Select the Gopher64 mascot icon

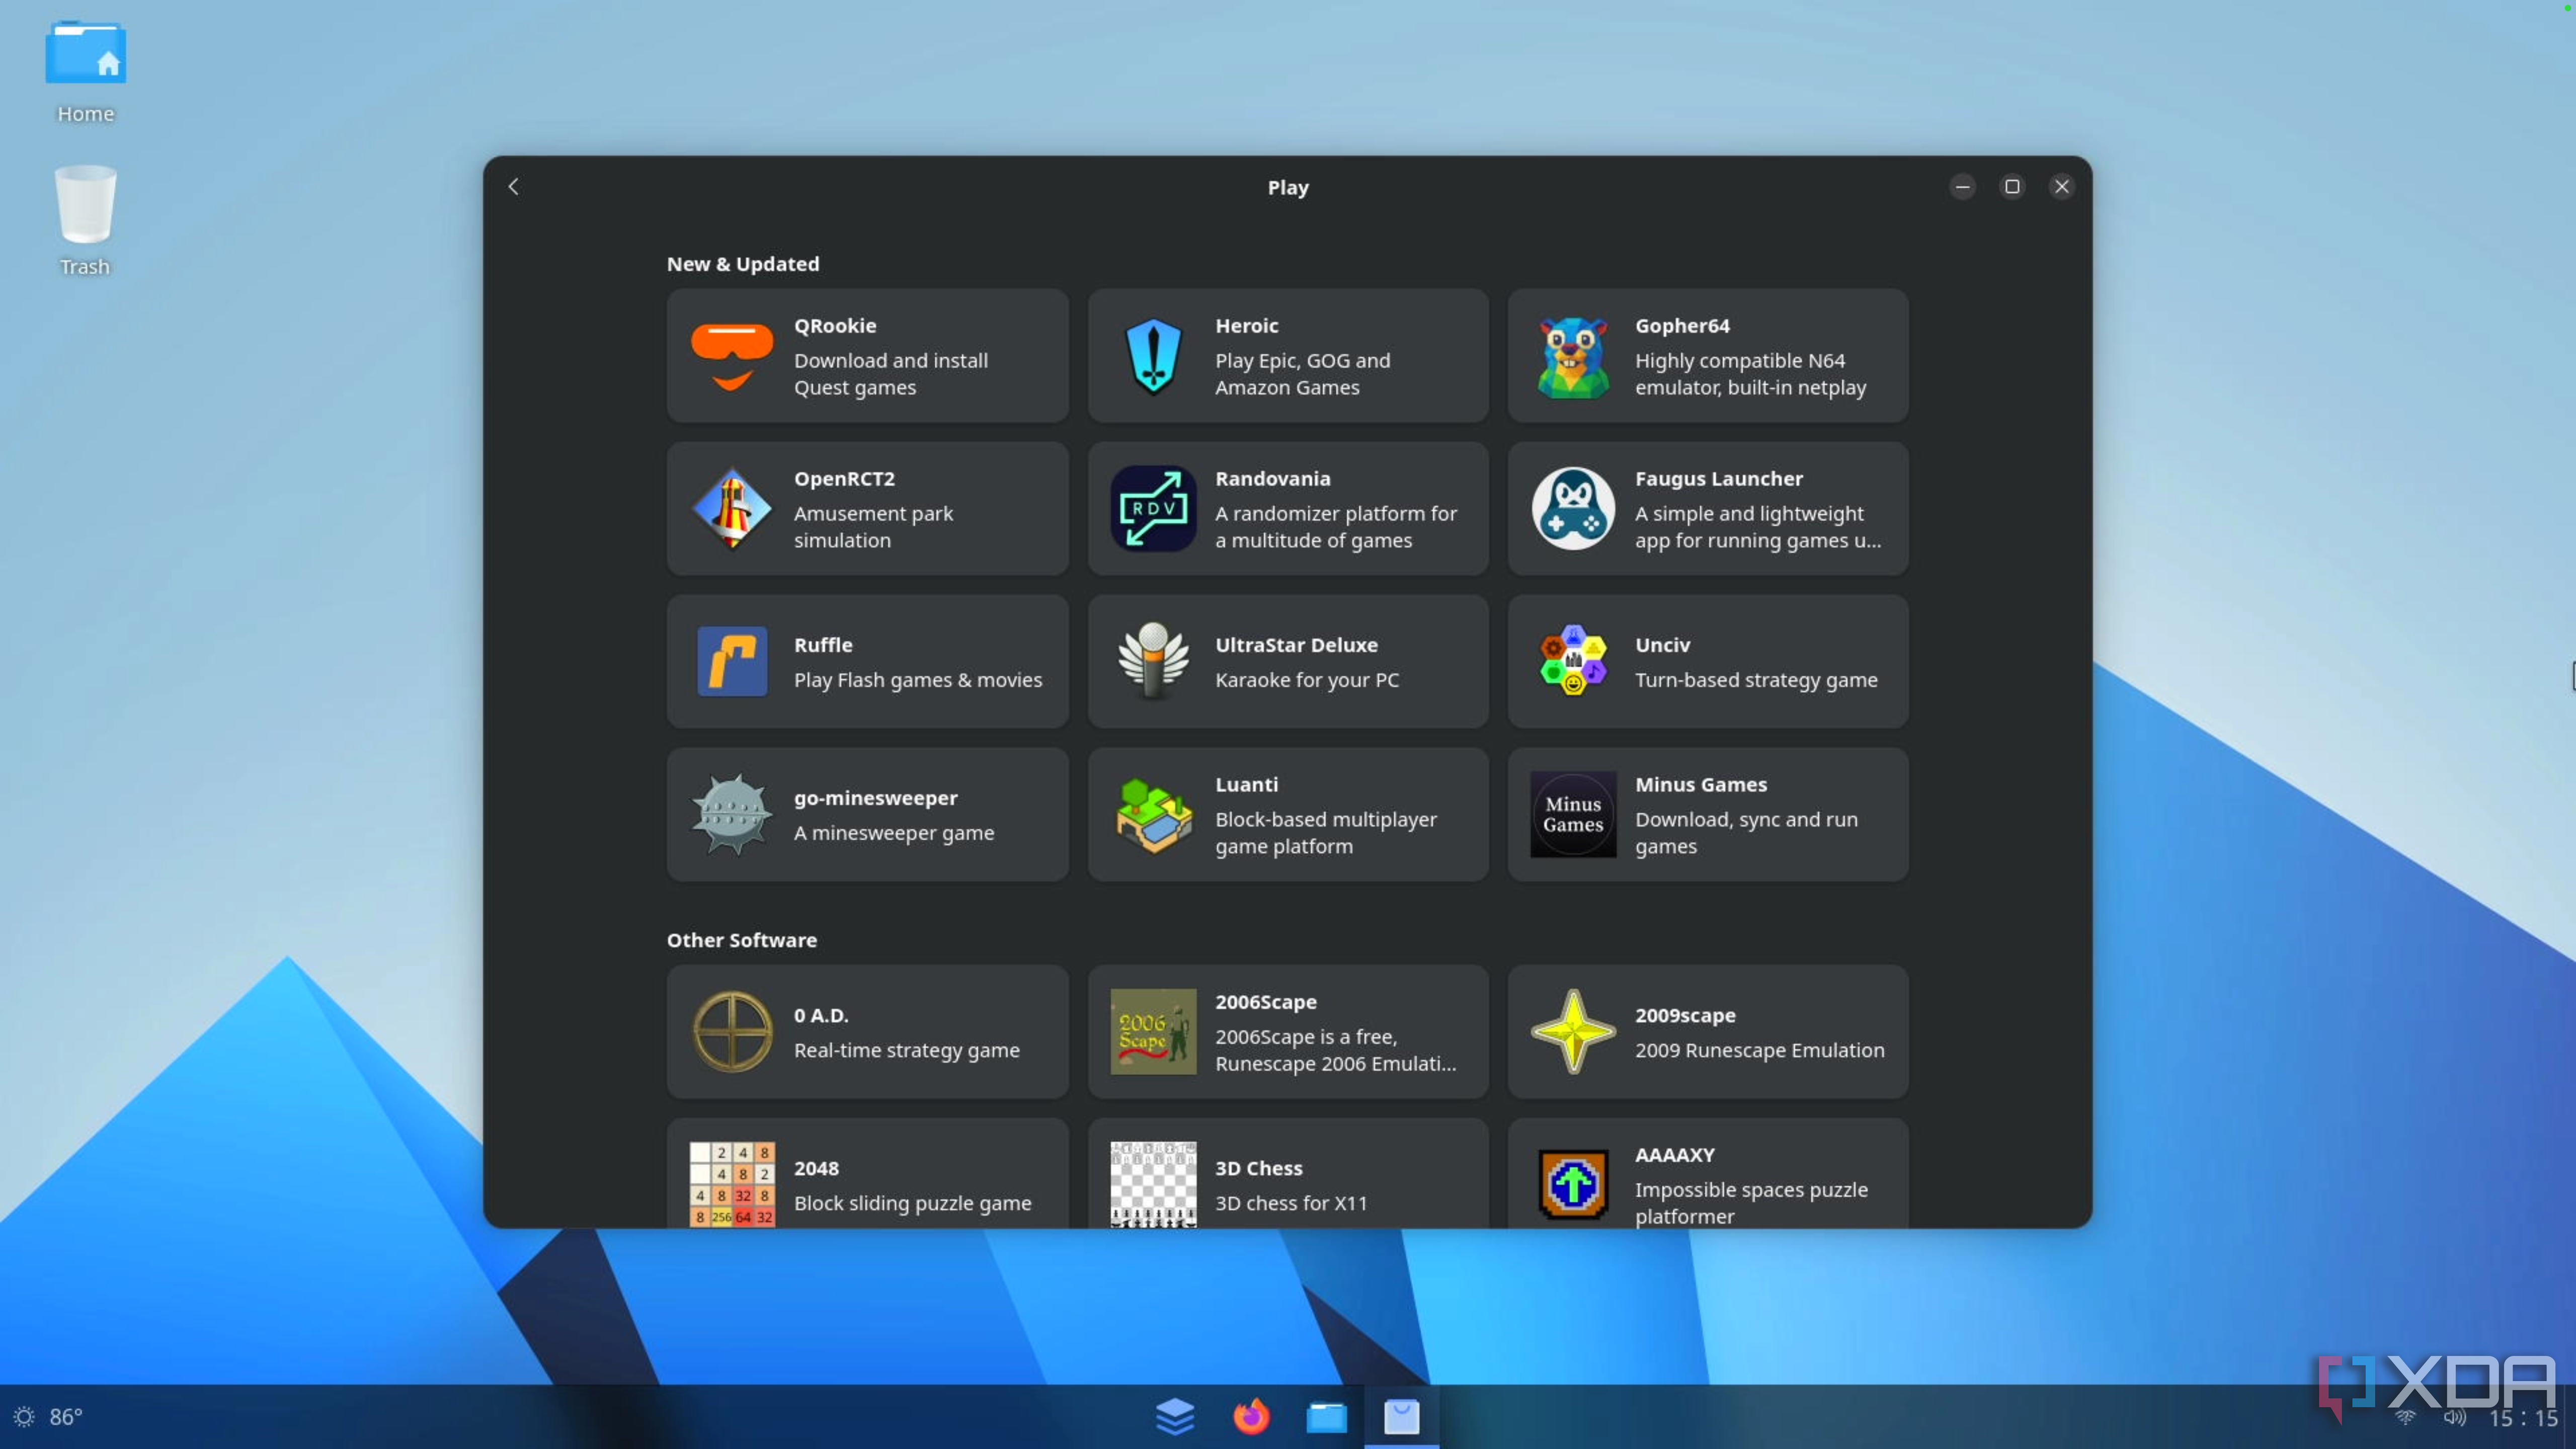point(1573,356)
